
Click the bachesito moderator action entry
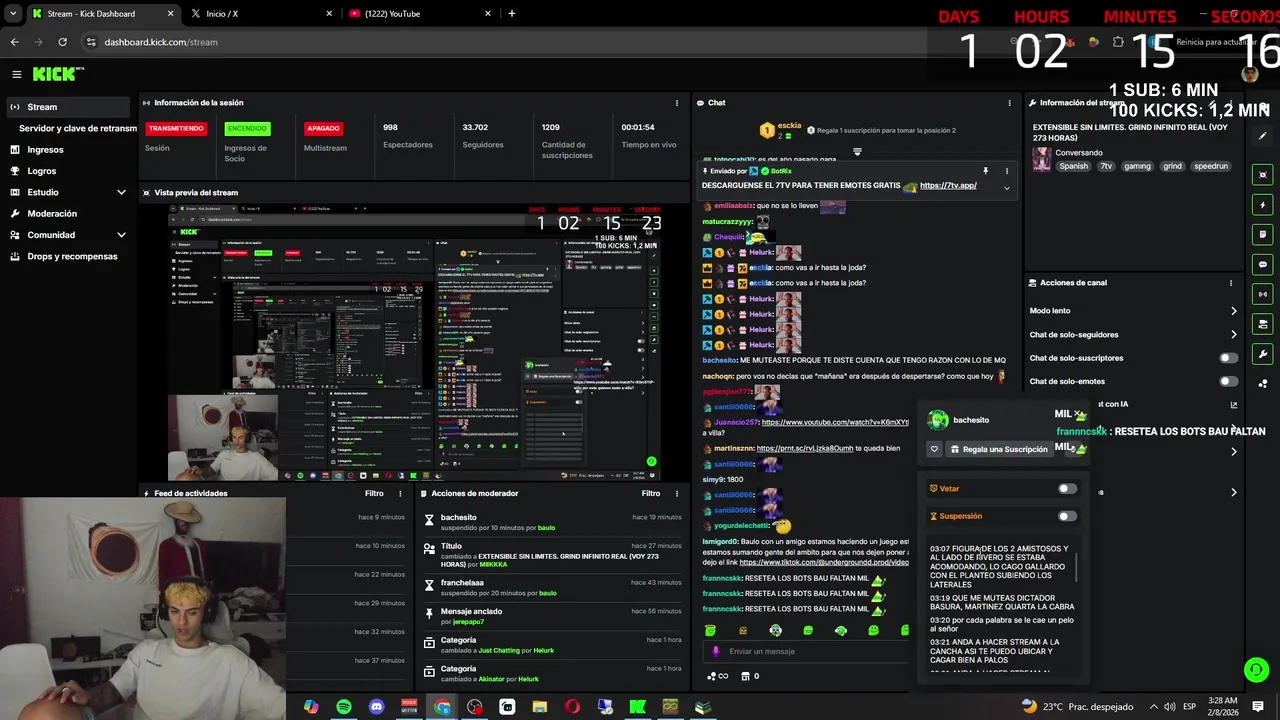552,522
